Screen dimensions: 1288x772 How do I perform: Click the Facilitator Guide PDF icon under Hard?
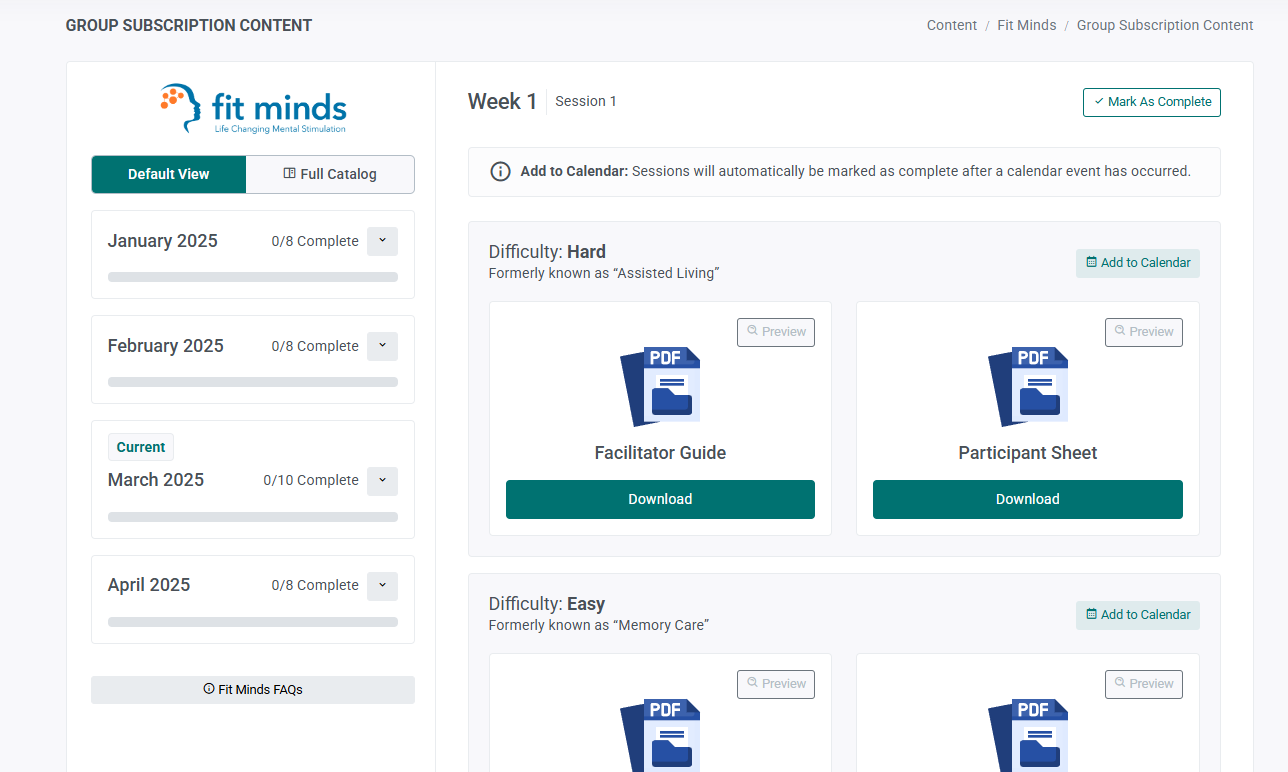point(660,386)
